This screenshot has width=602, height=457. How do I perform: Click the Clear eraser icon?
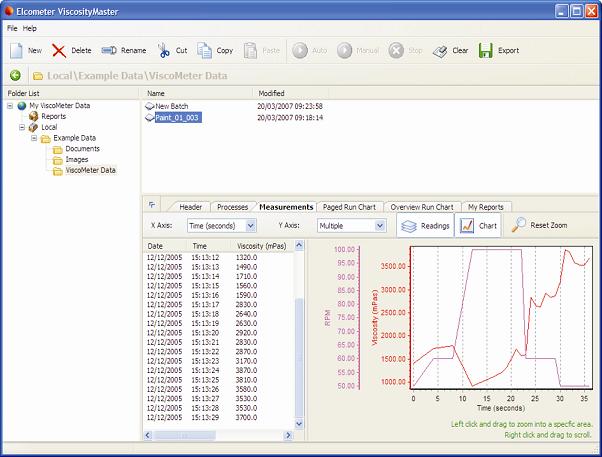[x=440, y=51]
